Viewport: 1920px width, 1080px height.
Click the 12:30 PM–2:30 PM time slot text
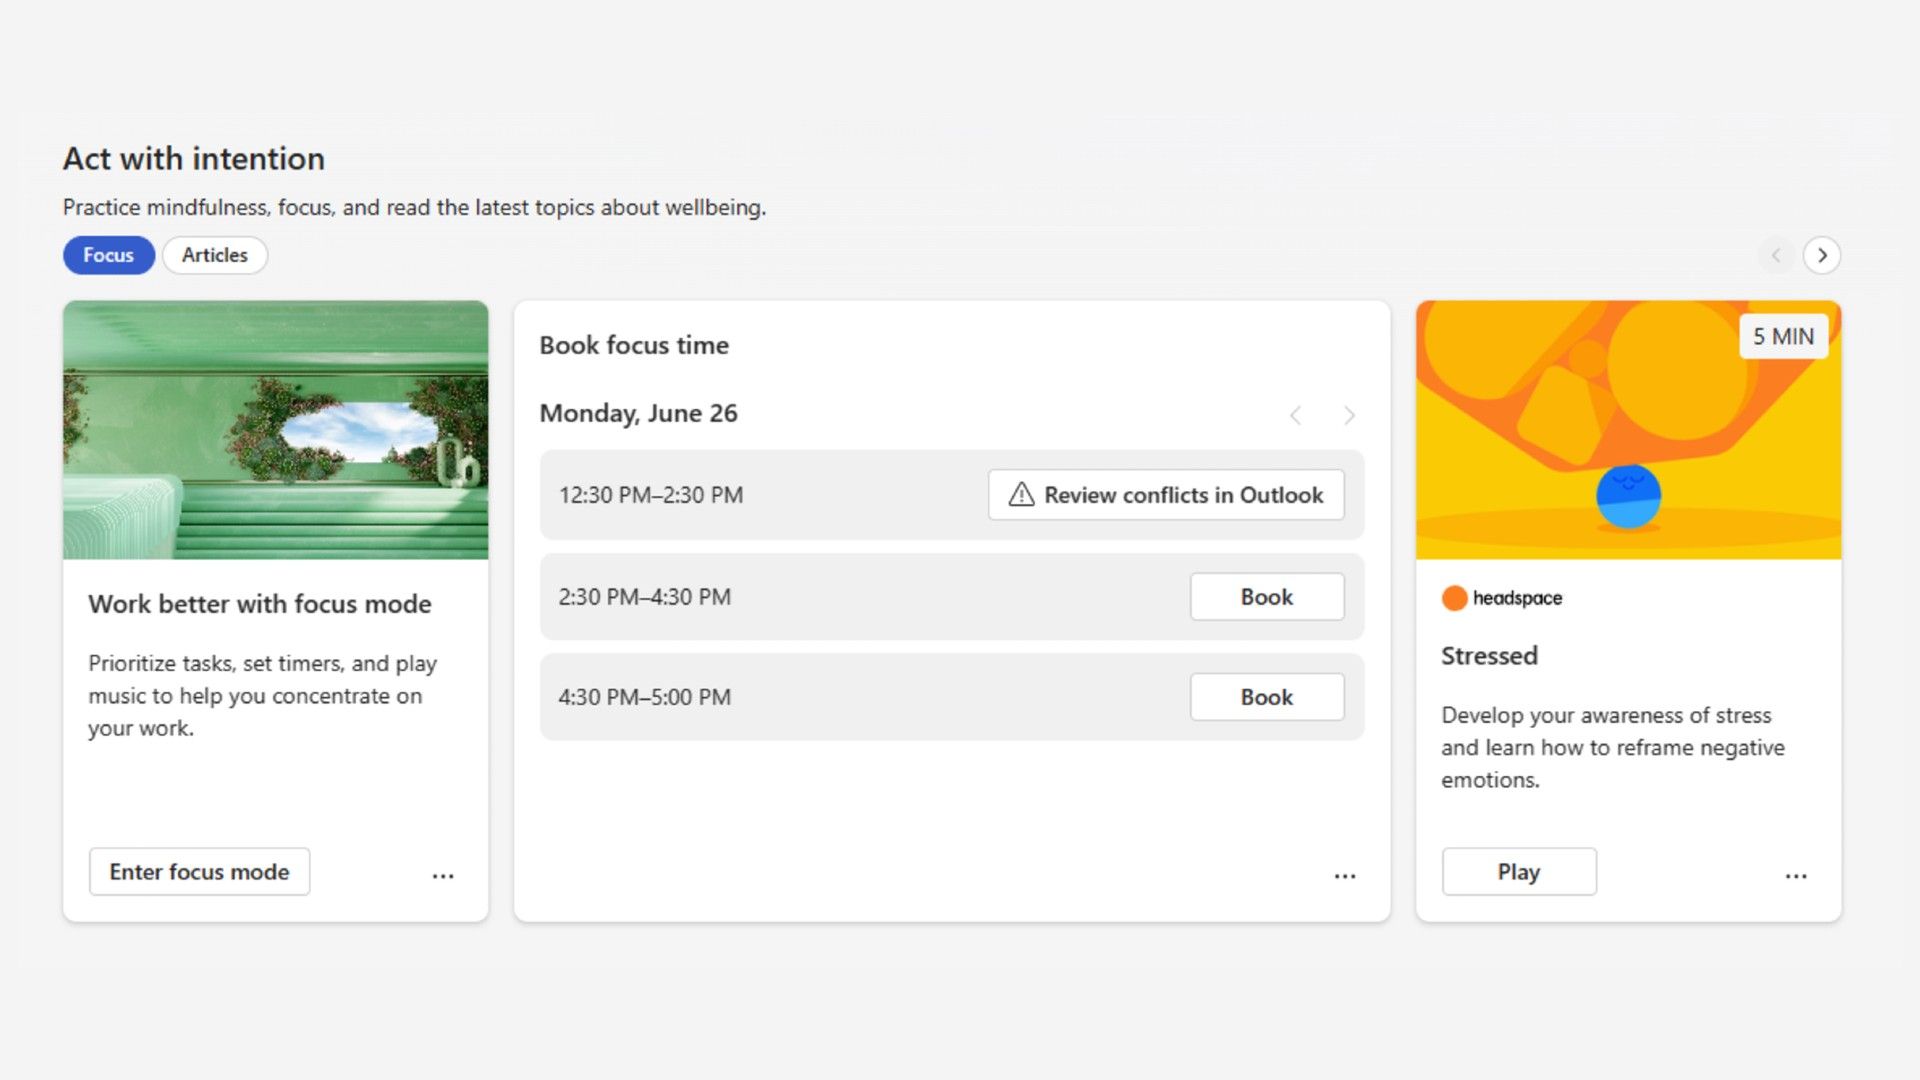pyautogui.click(x=651, y=495)
